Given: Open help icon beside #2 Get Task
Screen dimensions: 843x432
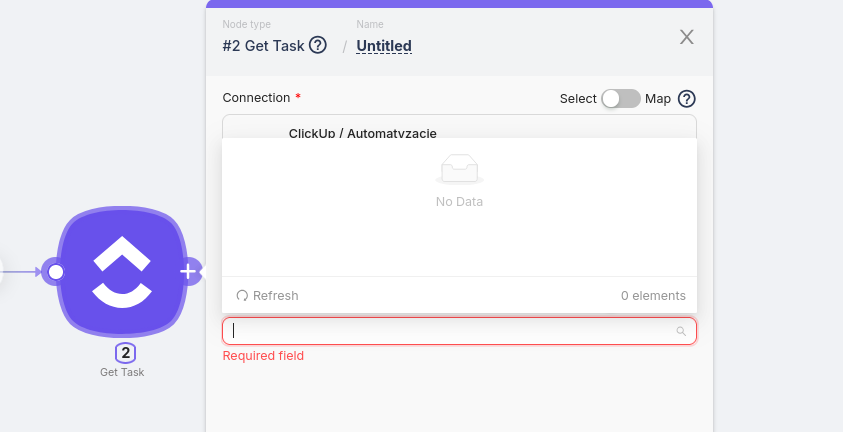Looking at the screenshot, I should 318,45.
